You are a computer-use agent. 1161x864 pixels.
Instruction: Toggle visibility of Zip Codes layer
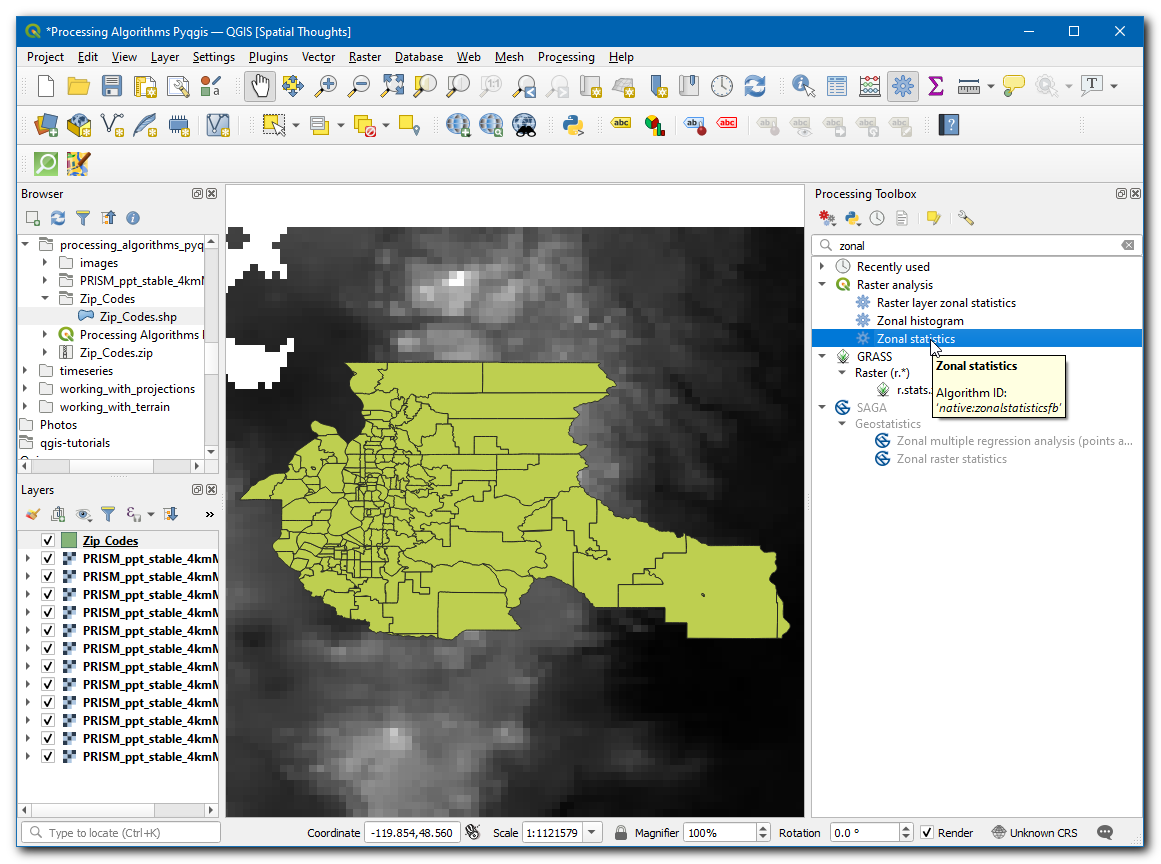tap(48, 541)
